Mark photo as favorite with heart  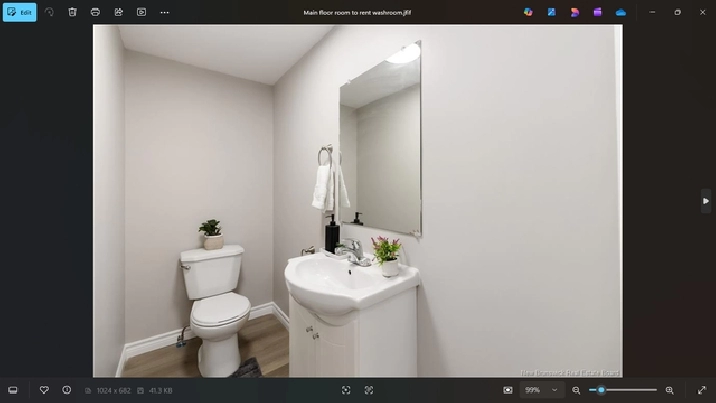coord(44,390)
